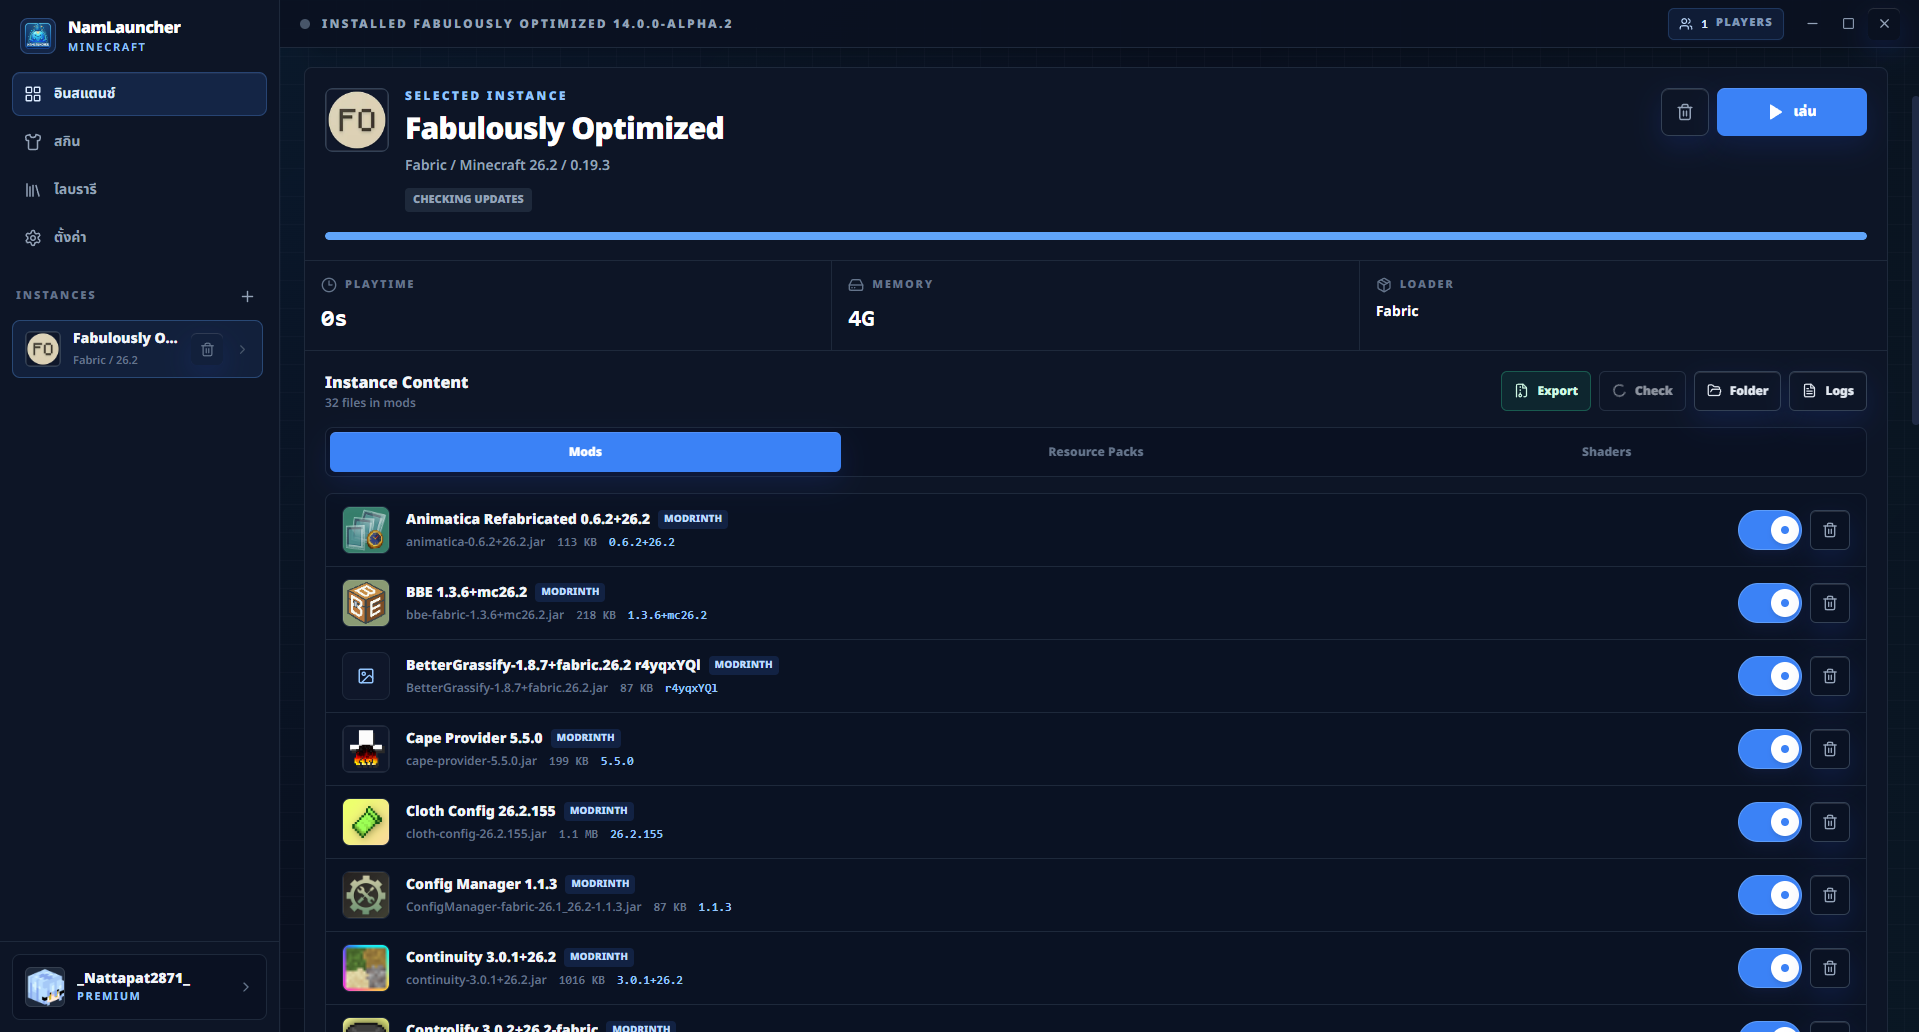The height and width of the screenshot is (1032, 1919).
Task: Open the 1 Players panel
Action: [x=1725, y=23]
